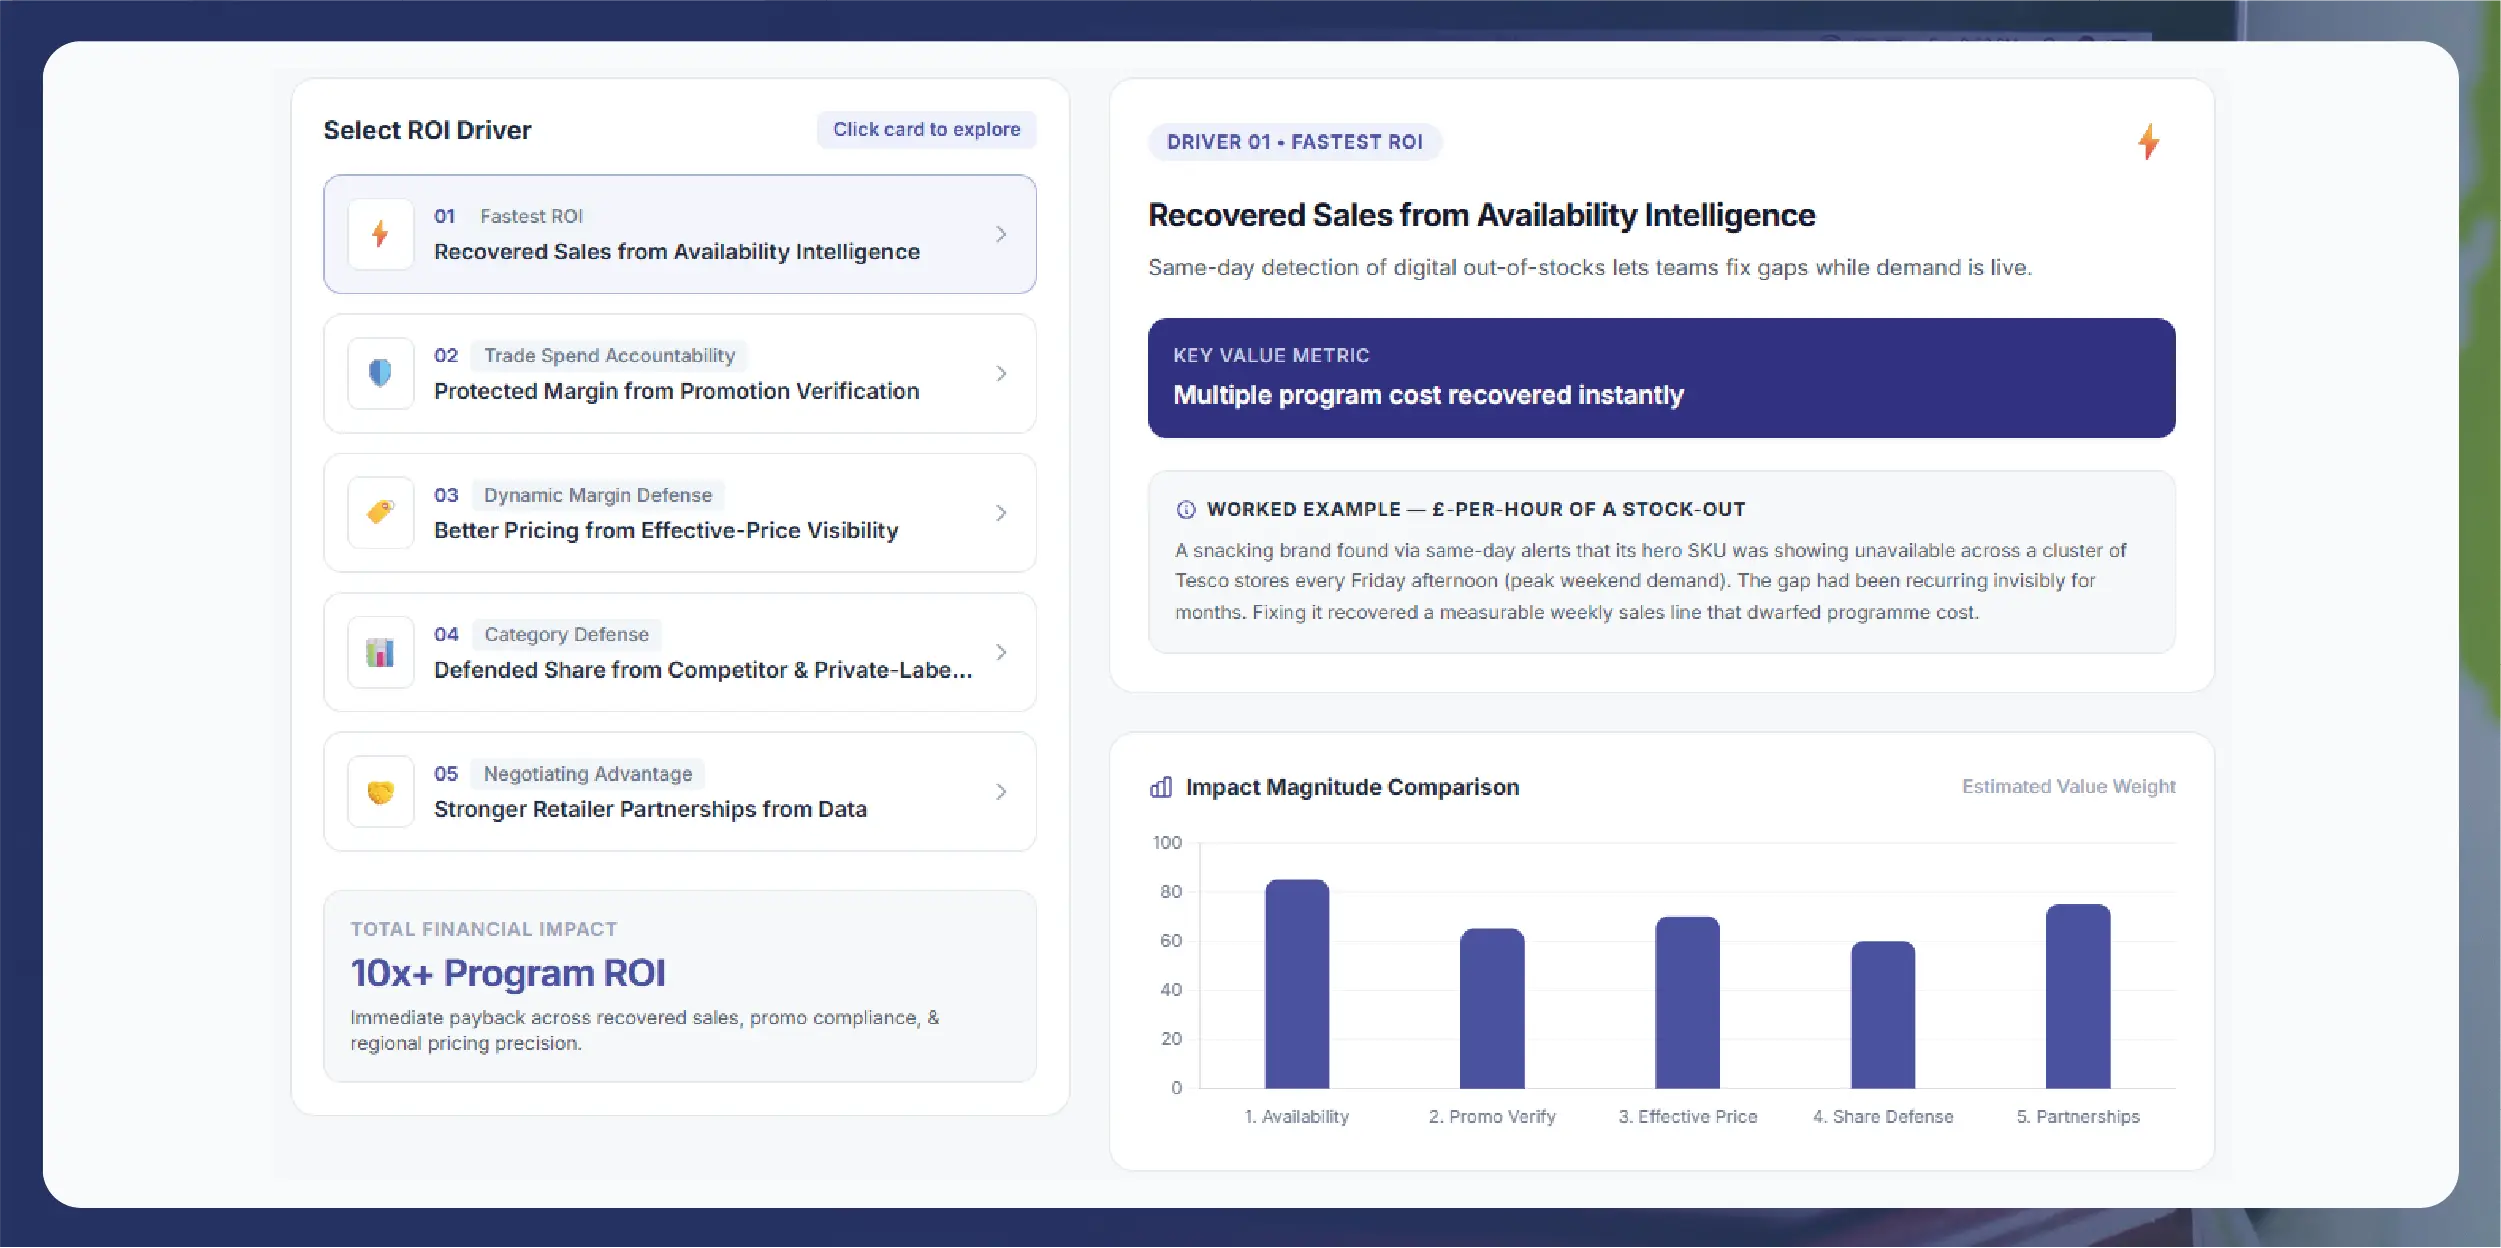
Task: Select Protected Margin from Promotion Verification card
Action: pyautogui.click(x=680, y=373)
